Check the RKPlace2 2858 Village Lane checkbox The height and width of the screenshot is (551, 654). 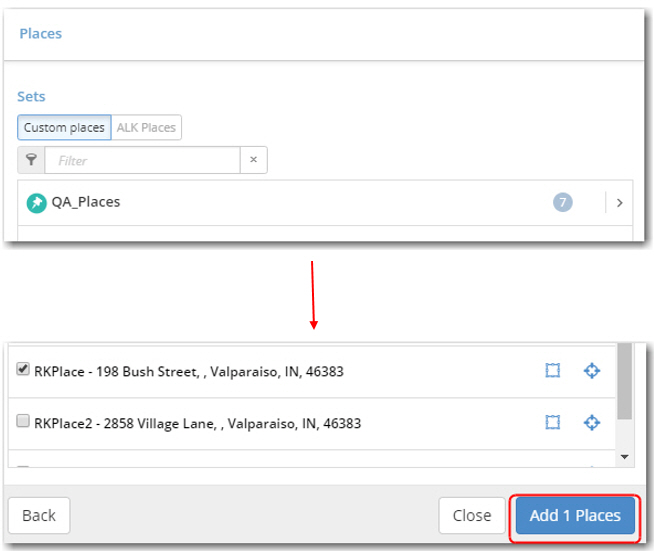[23, 420]
